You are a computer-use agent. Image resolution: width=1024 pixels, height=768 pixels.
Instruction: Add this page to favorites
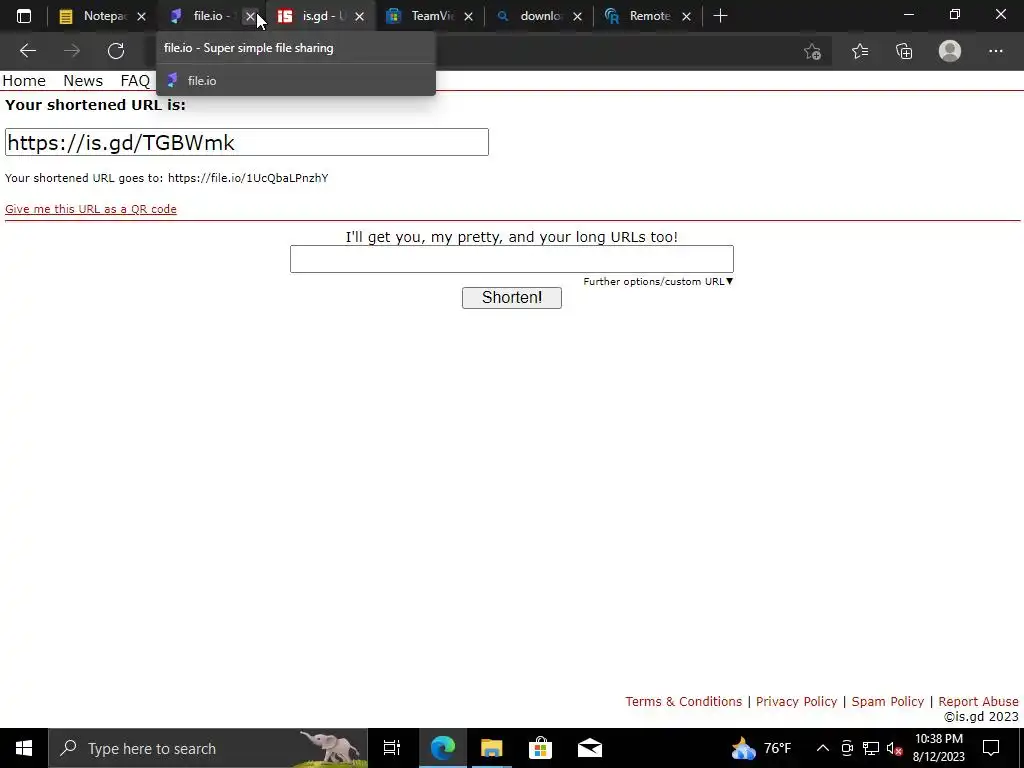[812, 51]
